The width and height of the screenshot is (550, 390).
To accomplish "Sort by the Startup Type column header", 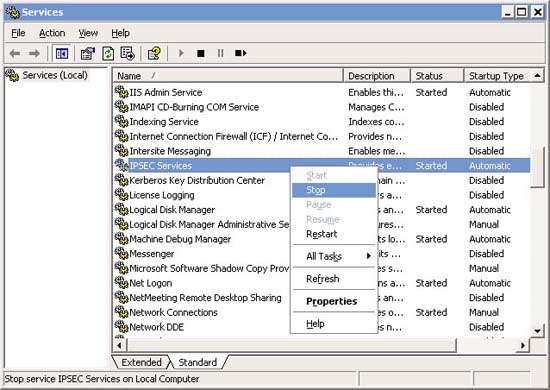I will point(497,76).
